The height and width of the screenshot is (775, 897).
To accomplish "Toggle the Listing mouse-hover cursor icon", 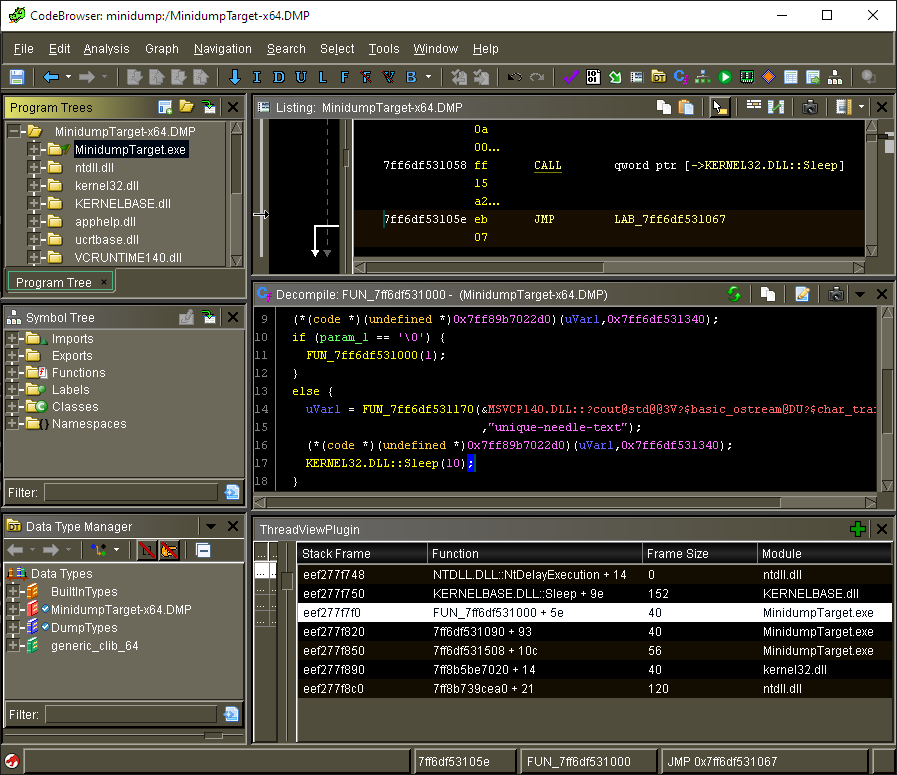I will pos(720,107).
